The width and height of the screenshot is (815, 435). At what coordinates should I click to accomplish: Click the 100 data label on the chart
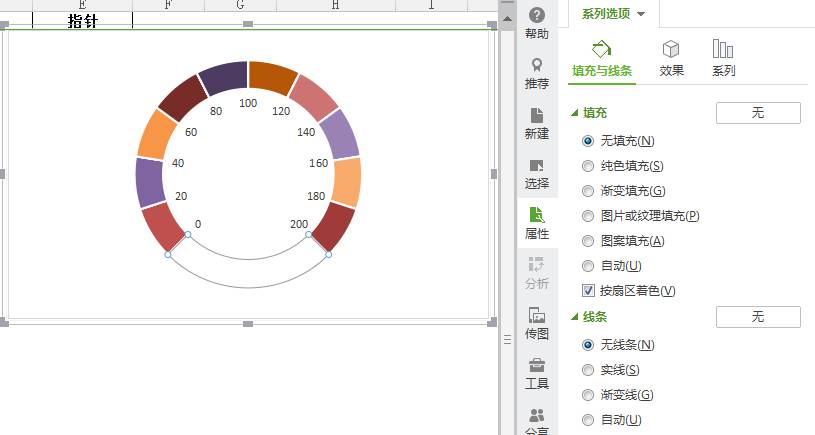click(x=248, y=103)
